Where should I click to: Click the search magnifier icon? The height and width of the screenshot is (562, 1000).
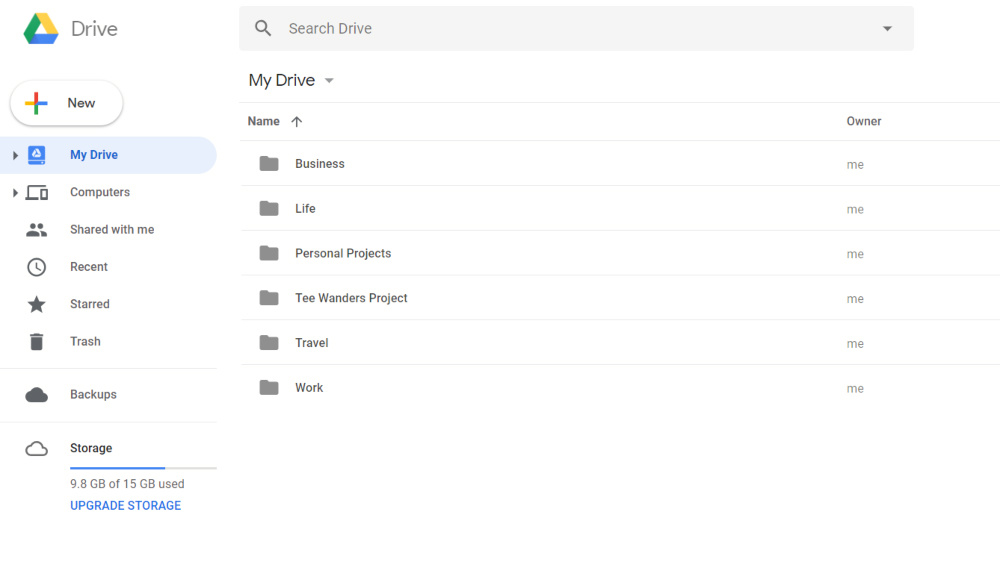click(x=263, y=28)
